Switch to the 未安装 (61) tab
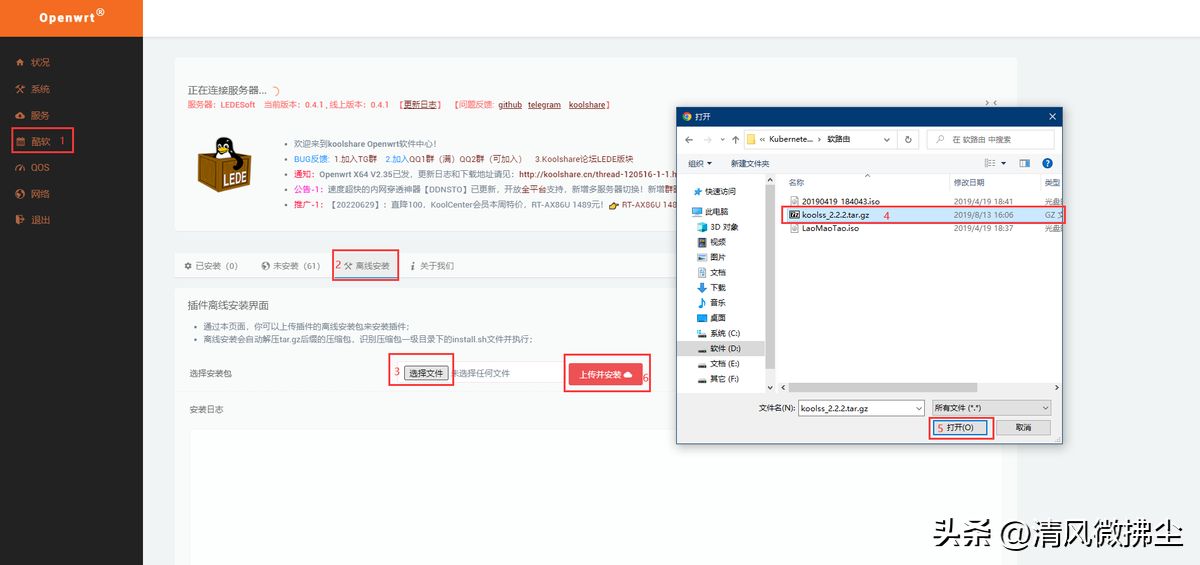This screenshot has height=565, width=1200. click(x=291, y=266)
